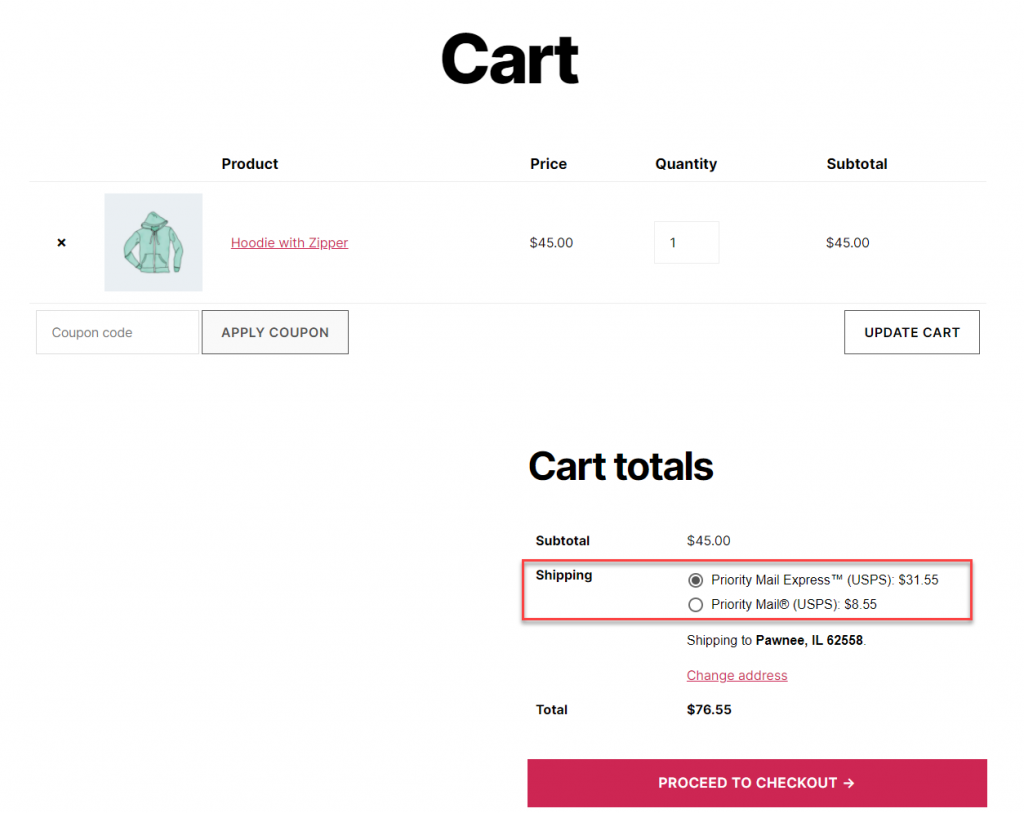The width and height of the screenshot is (1024, 813).
Task: Click the Quantity column header
Action: (x=686, y=164)
